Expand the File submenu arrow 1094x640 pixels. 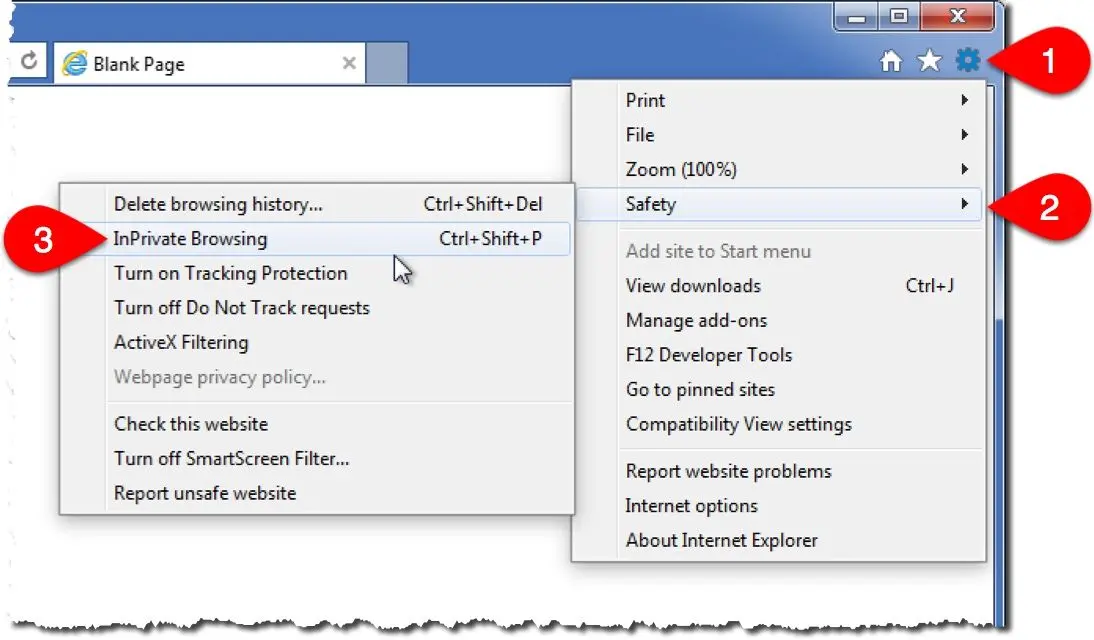(x=964, y=134)
